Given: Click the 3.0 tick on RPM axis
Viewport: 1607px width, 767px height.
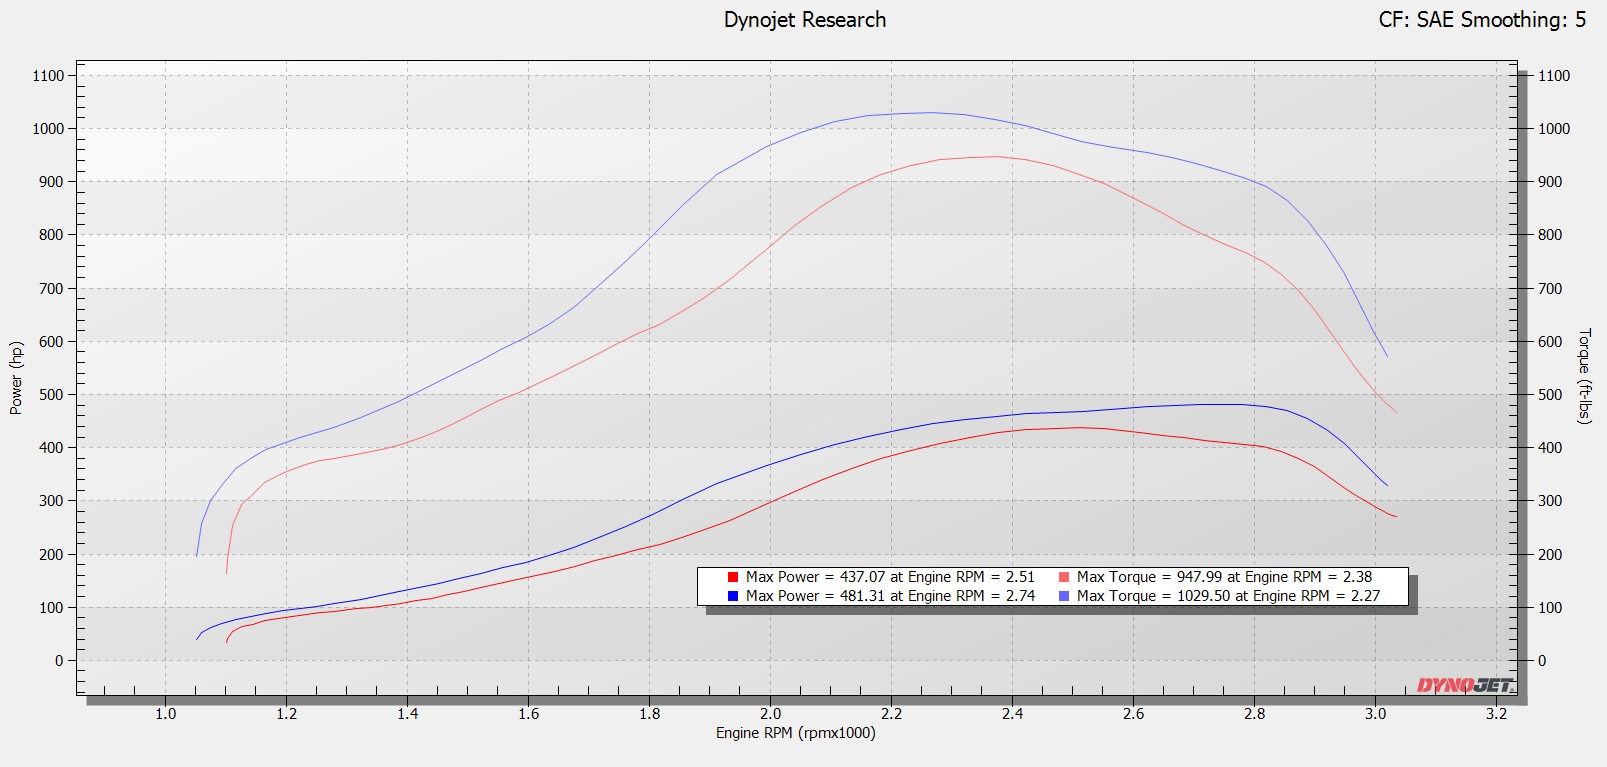Looking at the screenshot, I should [1375, 714].
